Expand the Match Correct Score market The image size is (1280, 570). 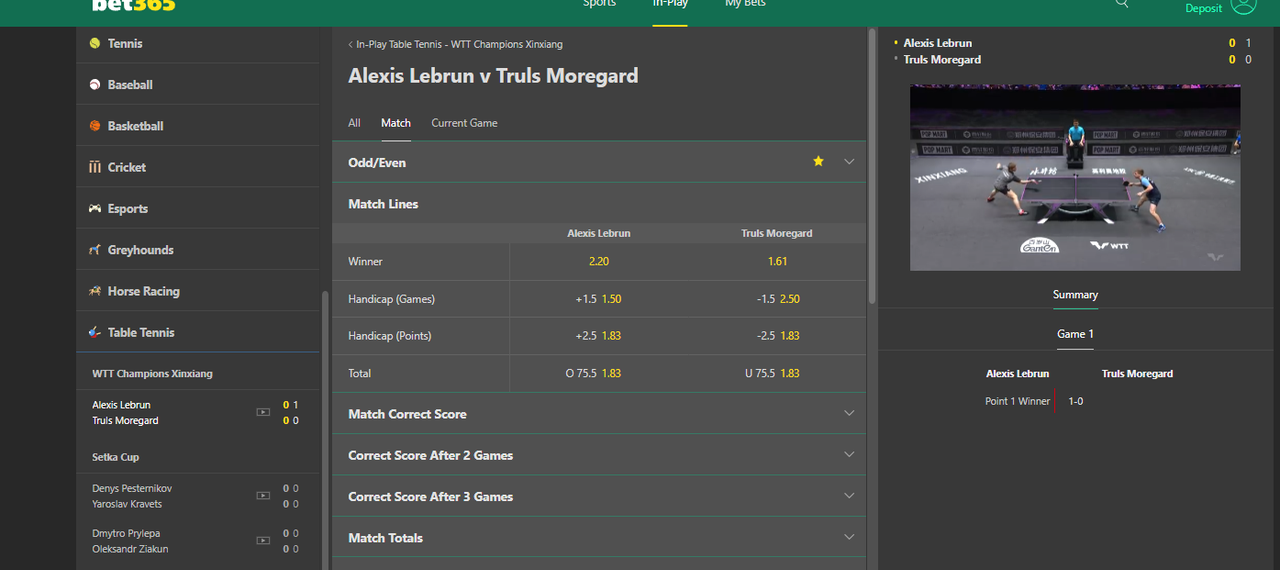pos(599,414)
